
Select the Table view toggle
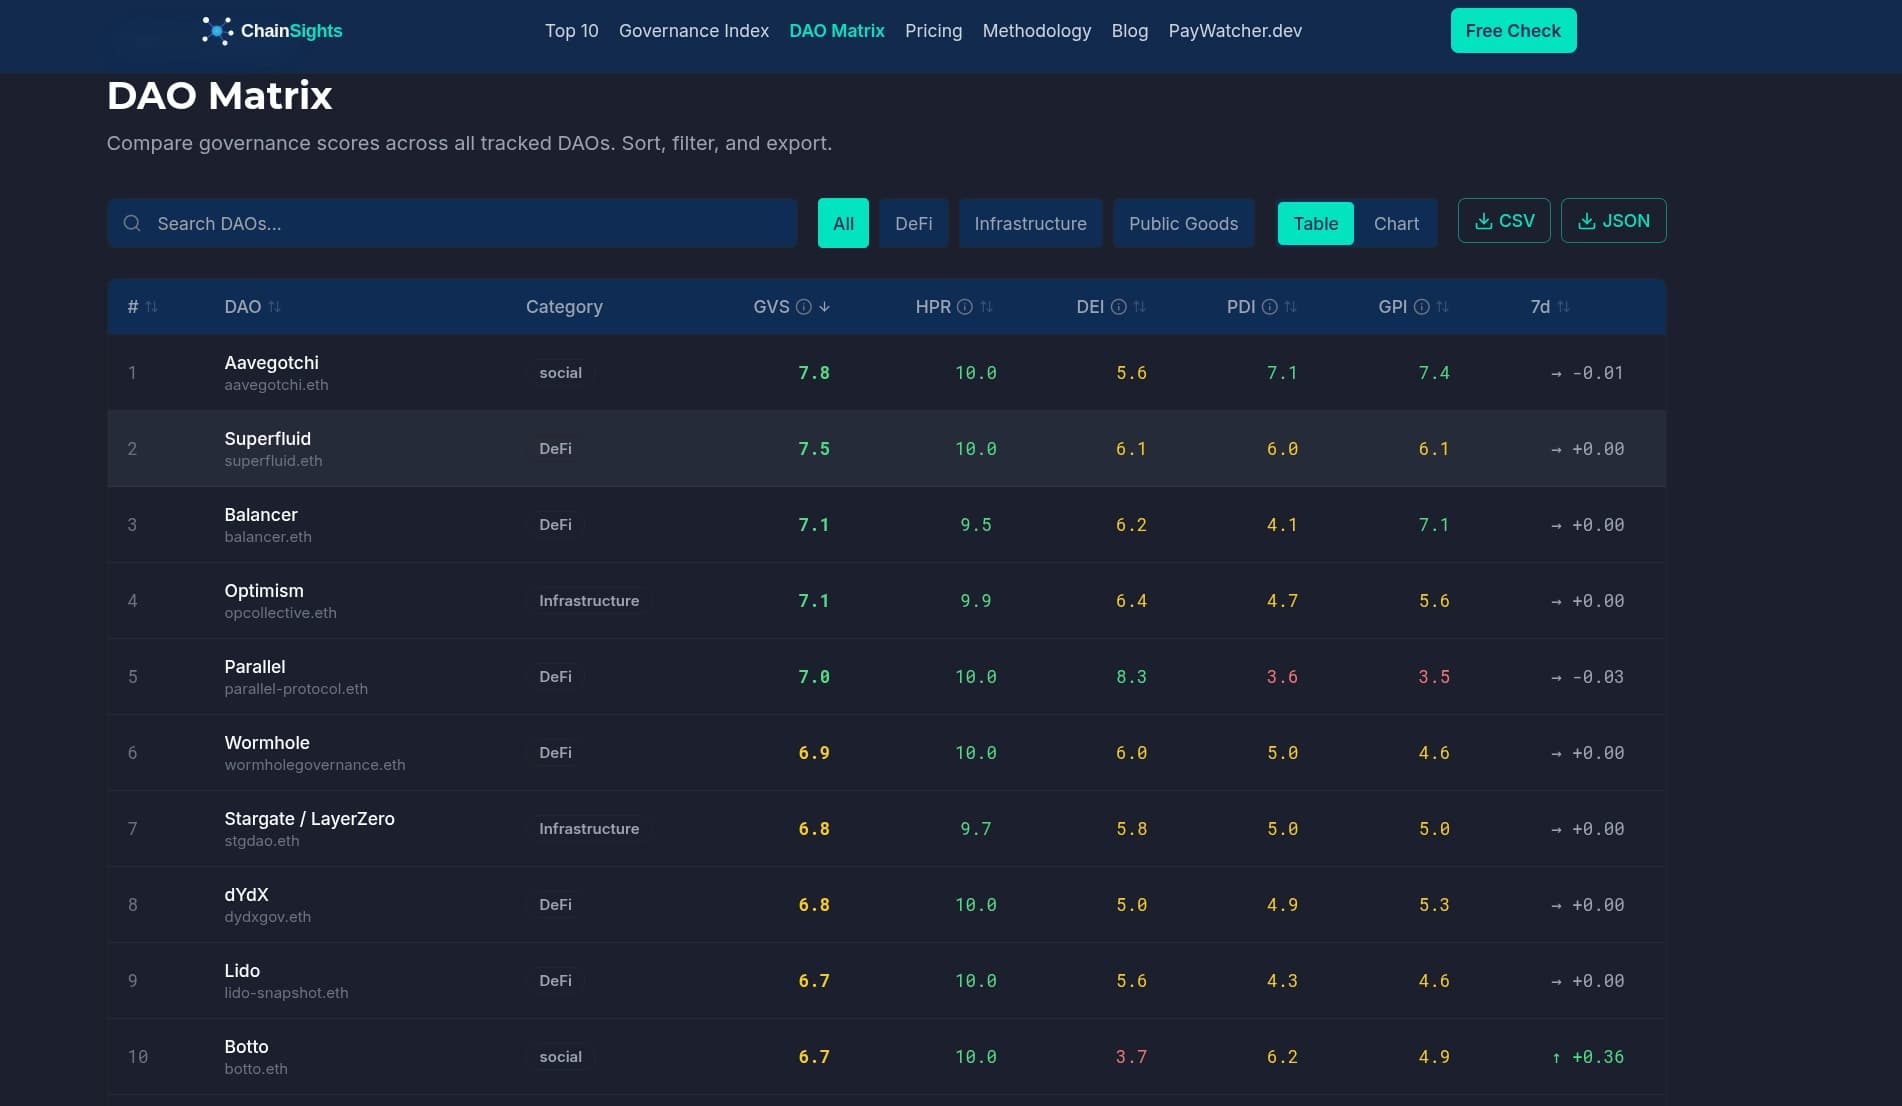(1315, 224)
